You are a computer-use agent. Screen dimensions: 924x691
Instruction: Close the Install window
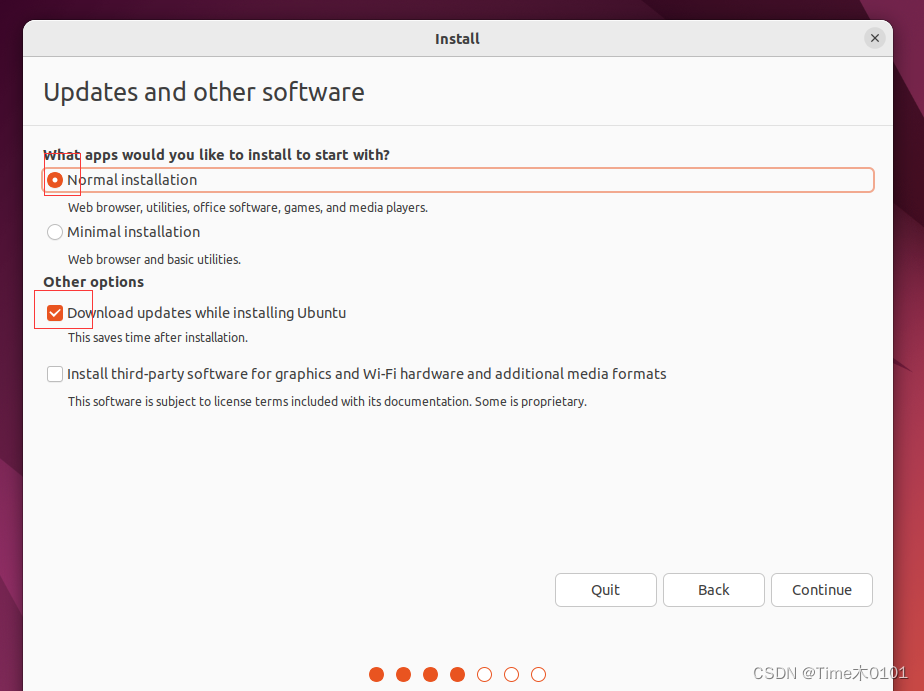874,38
